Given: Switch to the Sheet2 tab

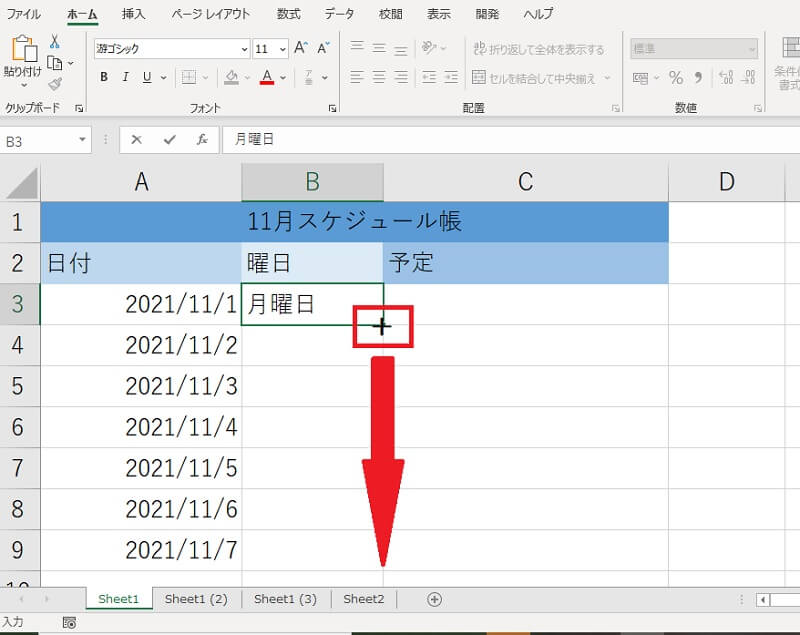Looking at the screenshot, I should tap(363, 599).
